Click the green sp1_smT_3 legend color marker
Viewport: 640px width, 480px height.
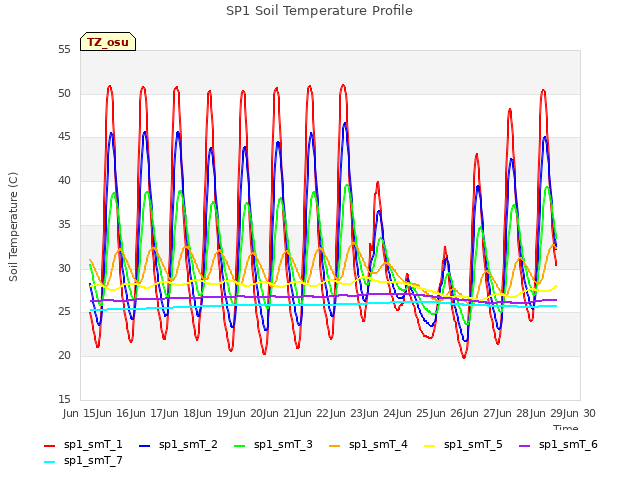[240, 446]
